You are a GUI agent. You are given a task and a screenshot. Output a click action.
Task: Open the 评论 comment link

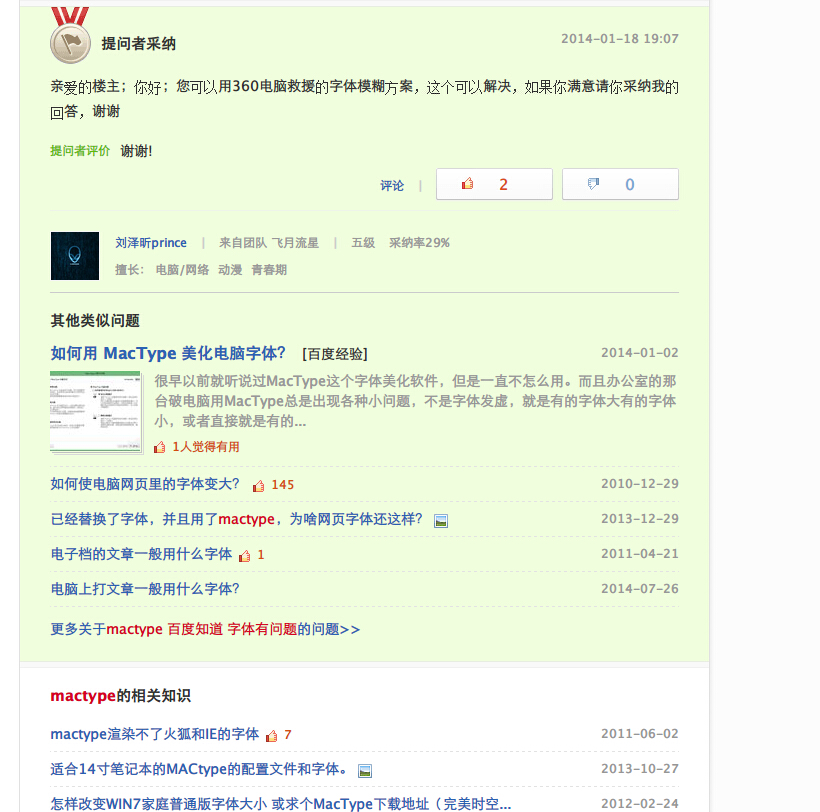[x=392, y=186]
